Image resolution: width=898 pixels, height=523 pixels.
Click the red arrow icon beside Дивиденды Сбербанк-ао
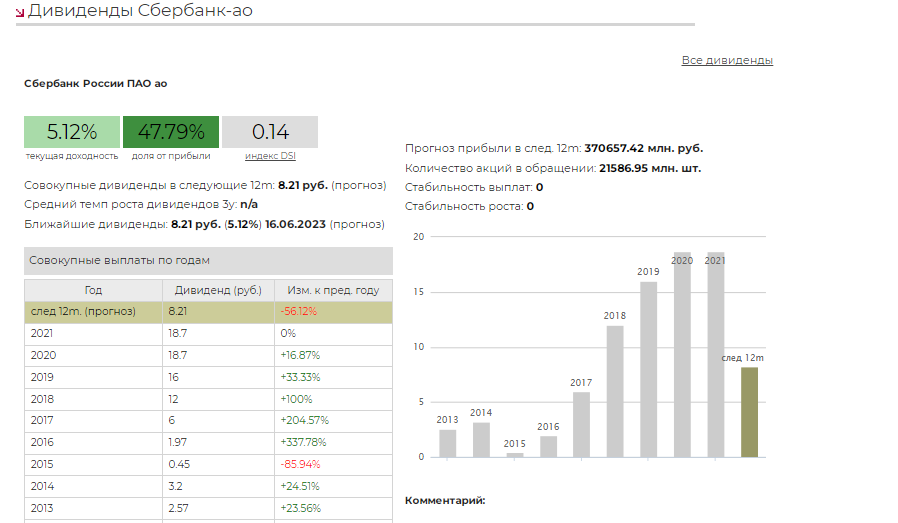click(20, 13)
